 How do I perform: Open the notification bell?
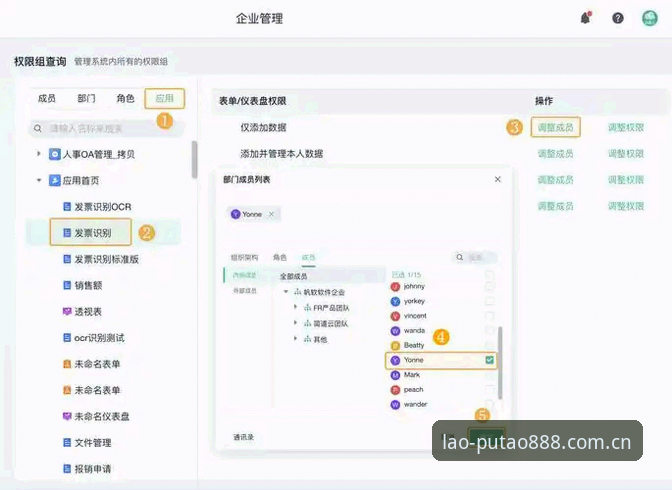coord(585,18)
